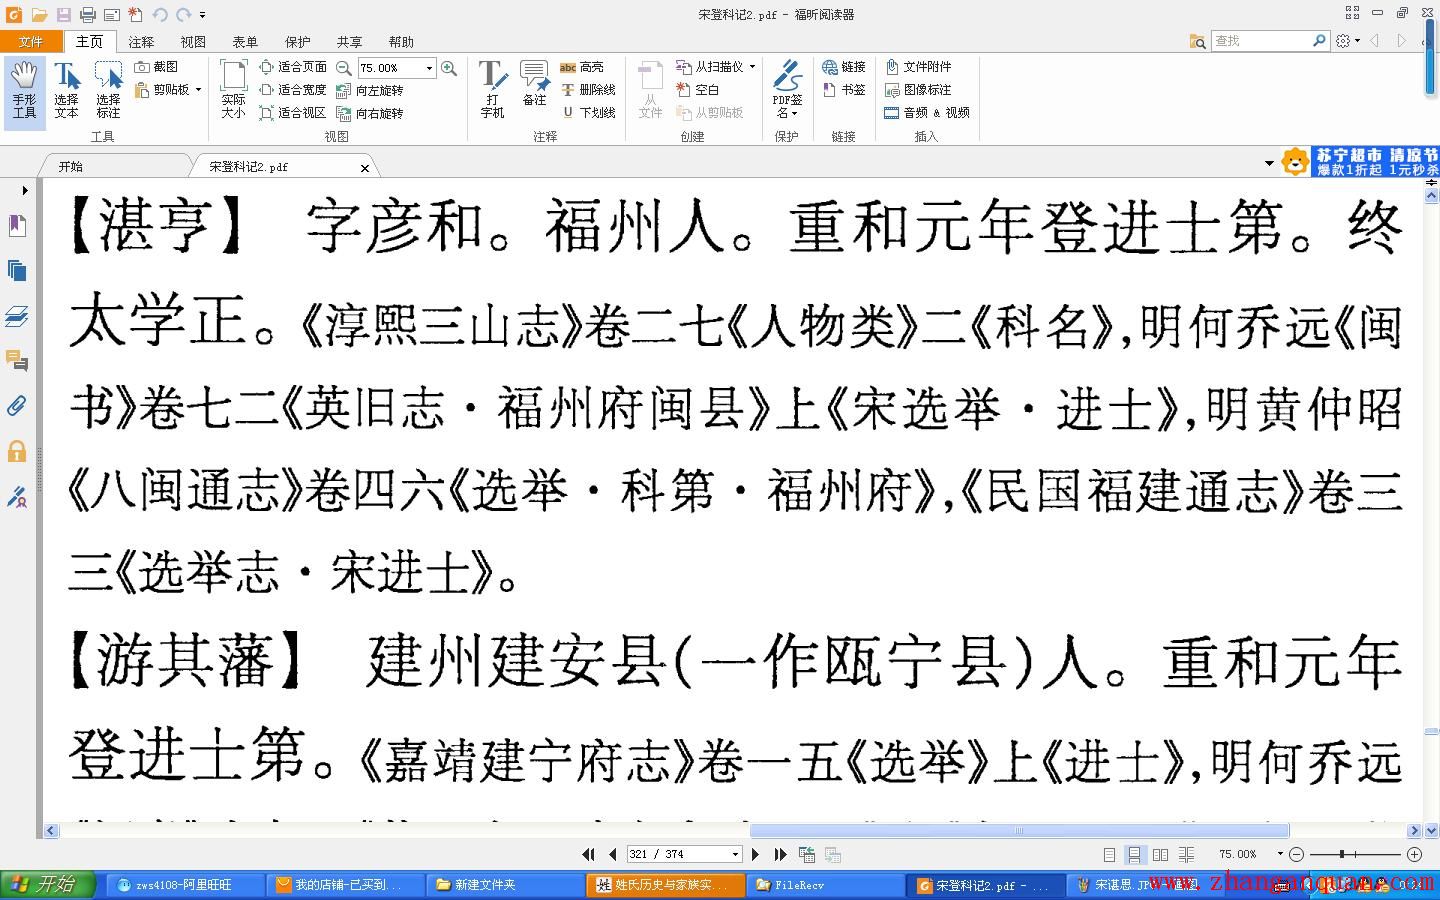Open search settings gear dropdown
The image size is (1440, 900).
click(1347, 41)
